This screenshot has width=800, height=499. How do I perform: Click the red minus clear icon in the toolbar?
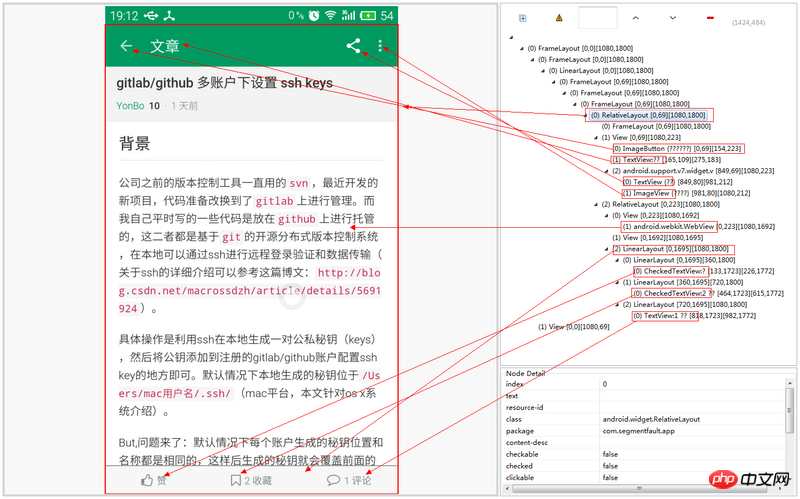pyautogui.click(x=710, y=18)
